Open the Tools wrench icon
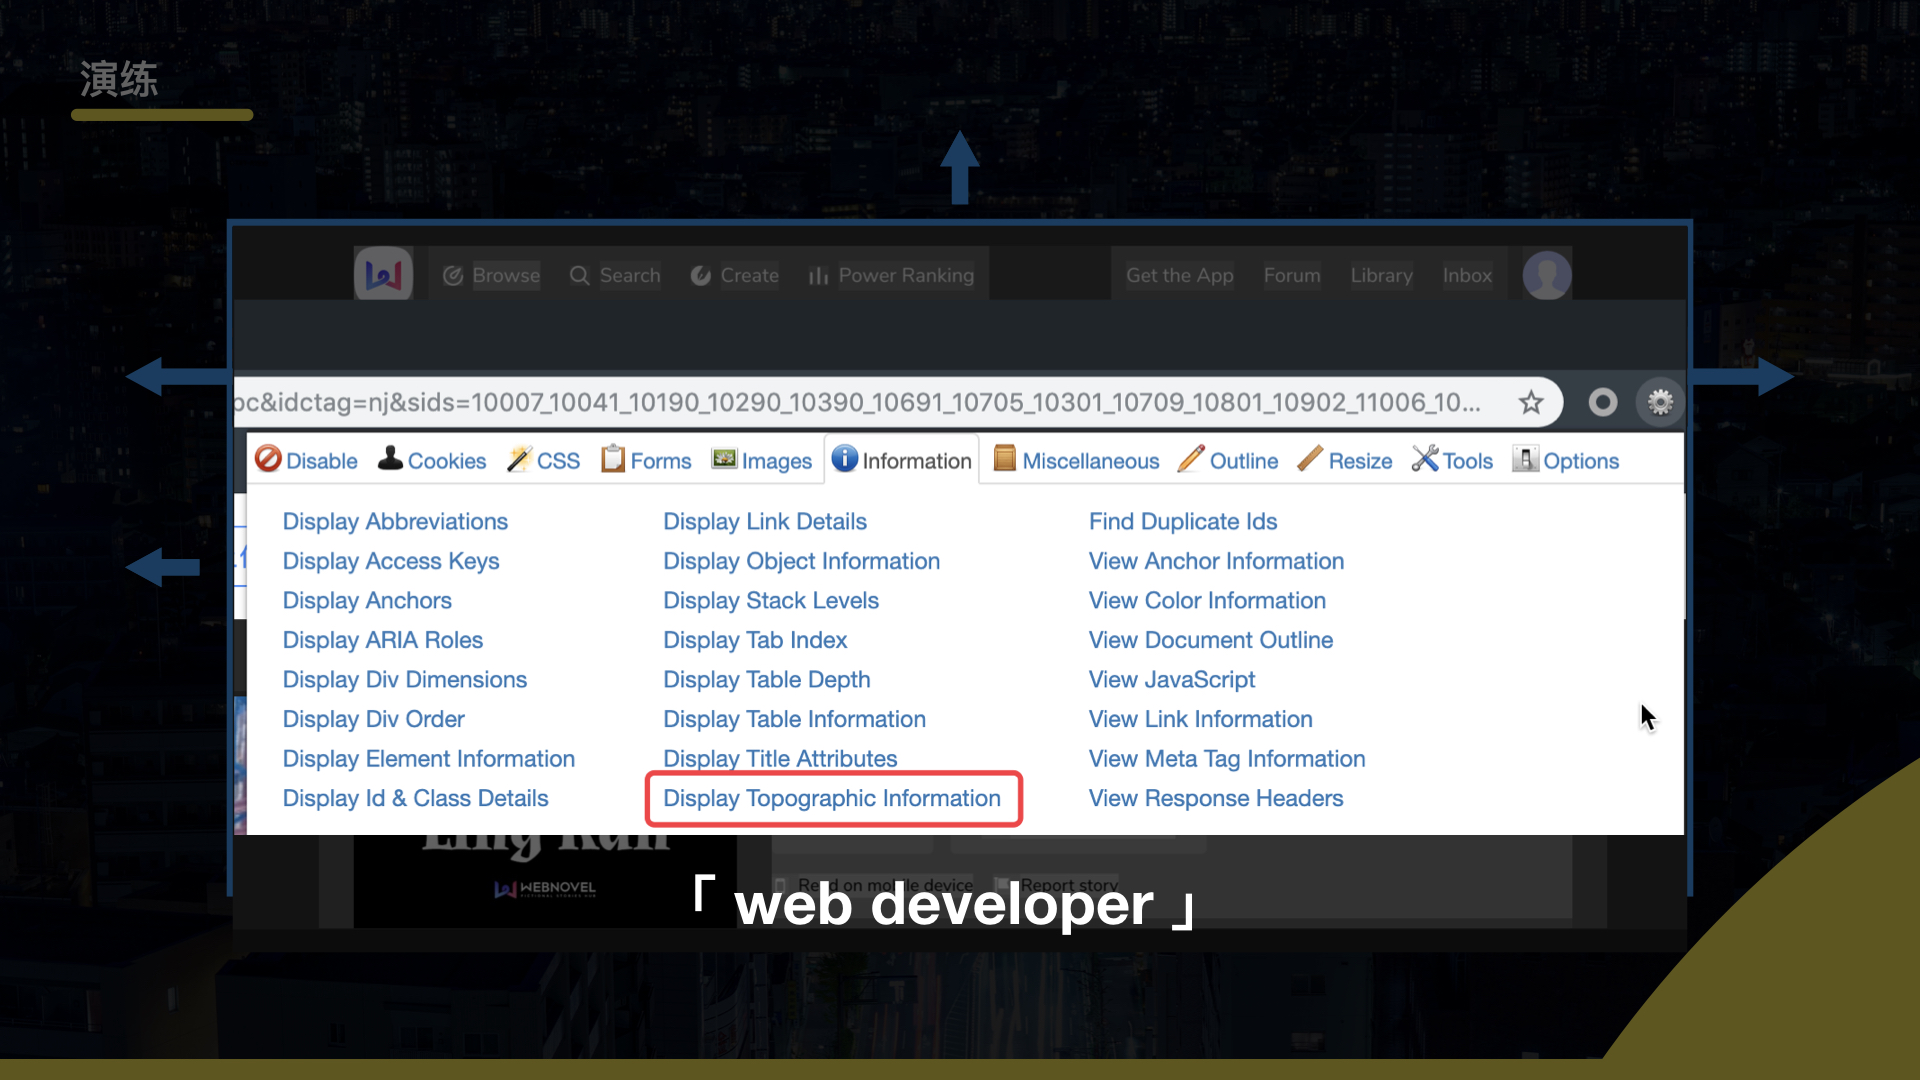The width and height of the screenshot is (1920, 1080). coord(1424,459)
